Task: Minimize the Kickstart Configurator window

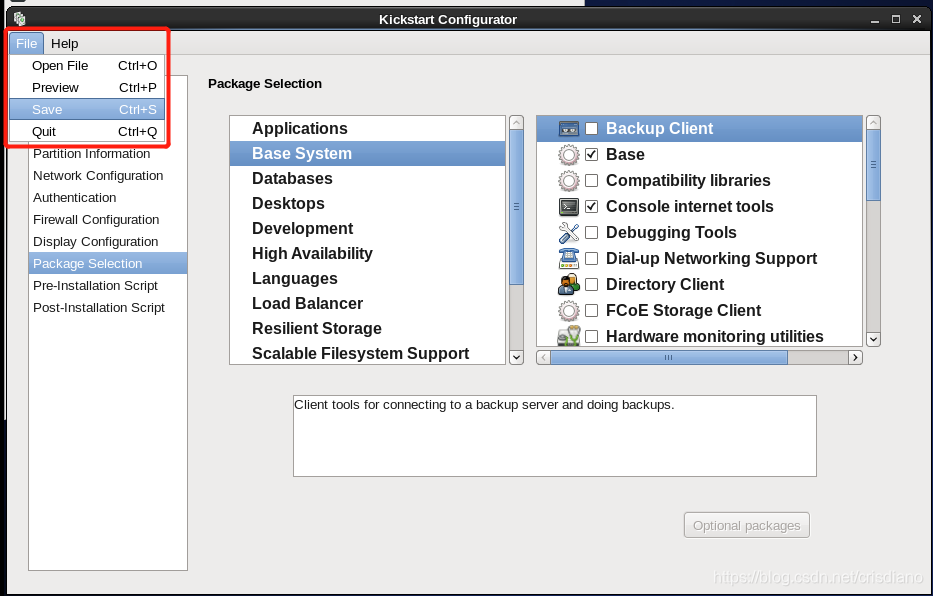Action: 875,20
